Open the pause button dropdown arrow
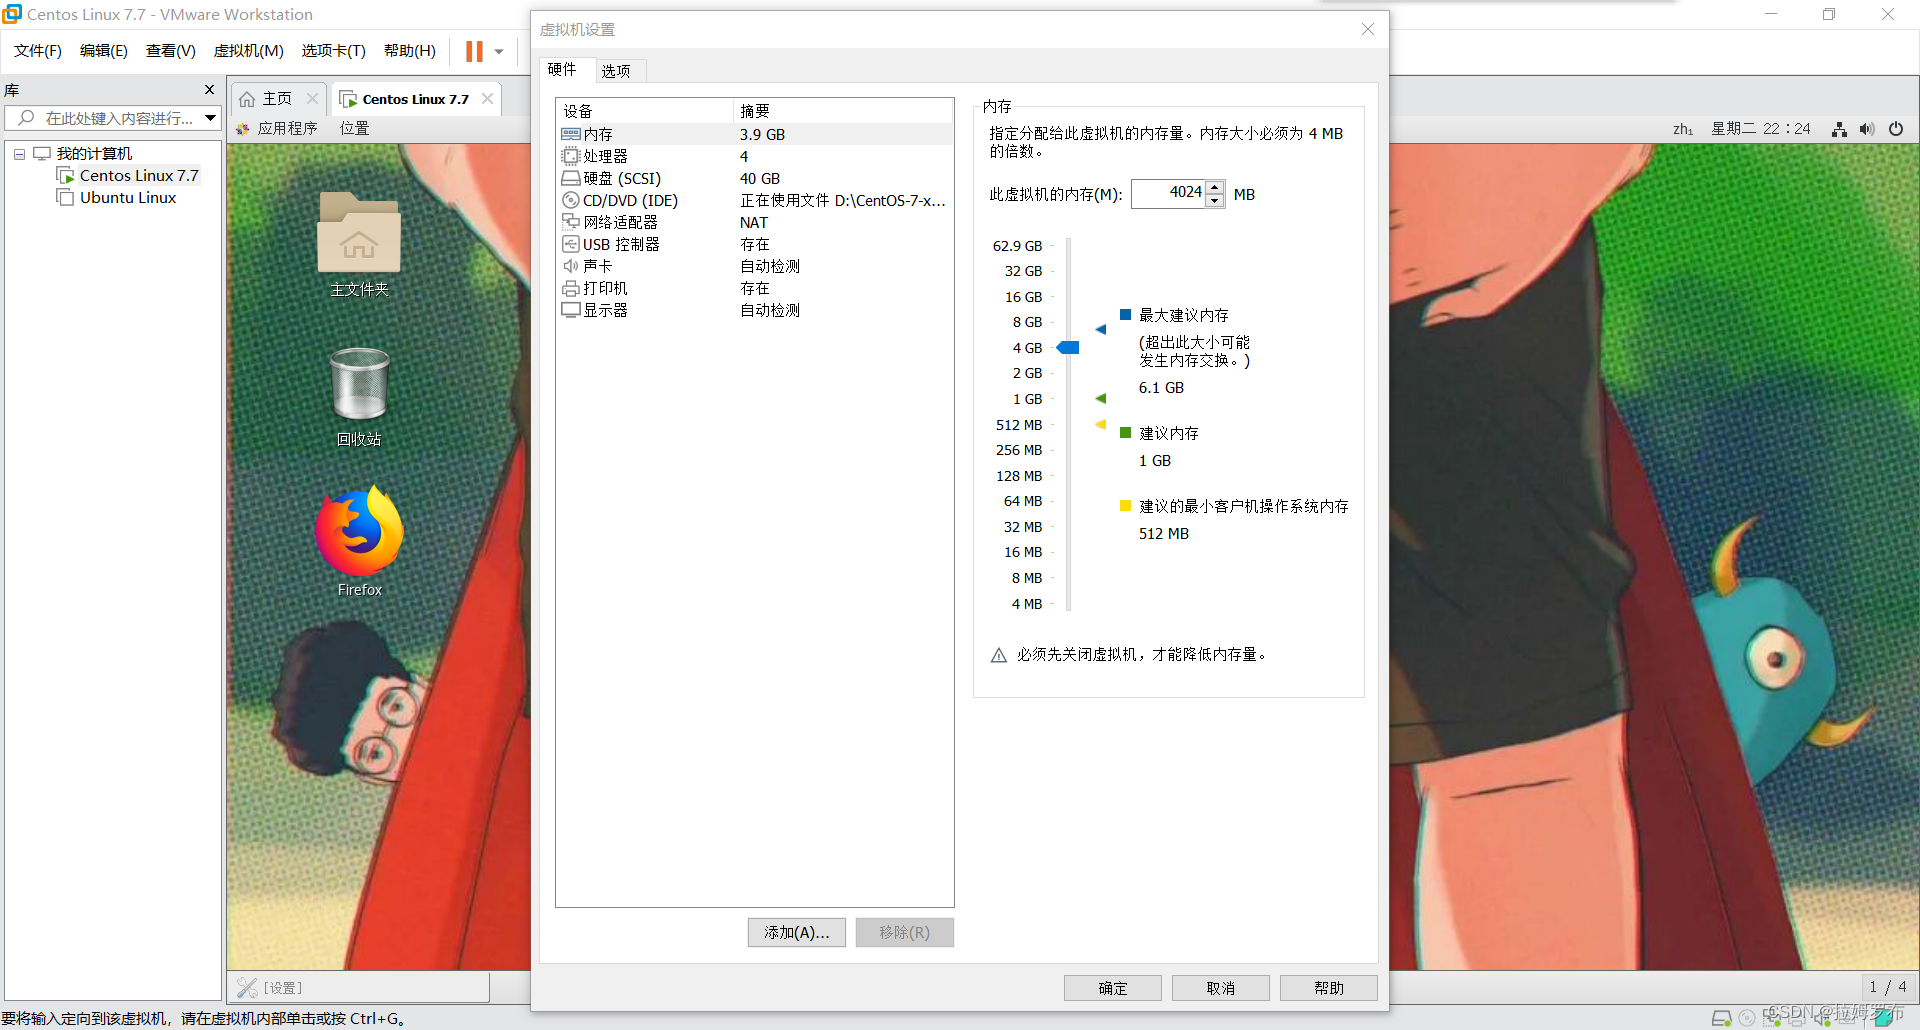Screen dimensions: 1920x1030 click(499, 52)
